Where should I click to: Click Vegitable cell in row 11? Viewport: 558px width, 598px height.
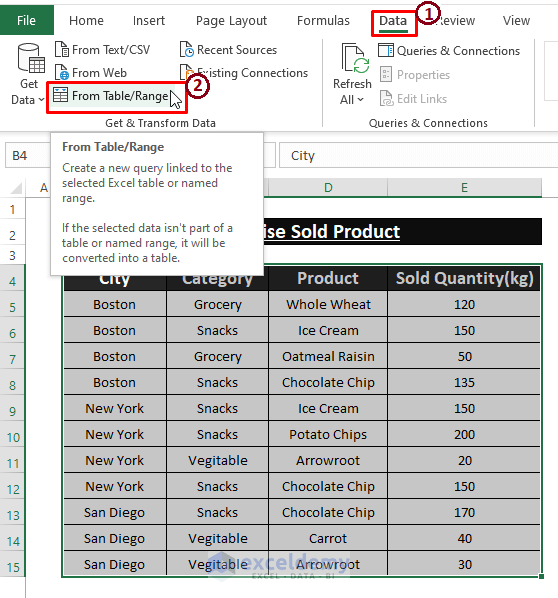(217, 460)
